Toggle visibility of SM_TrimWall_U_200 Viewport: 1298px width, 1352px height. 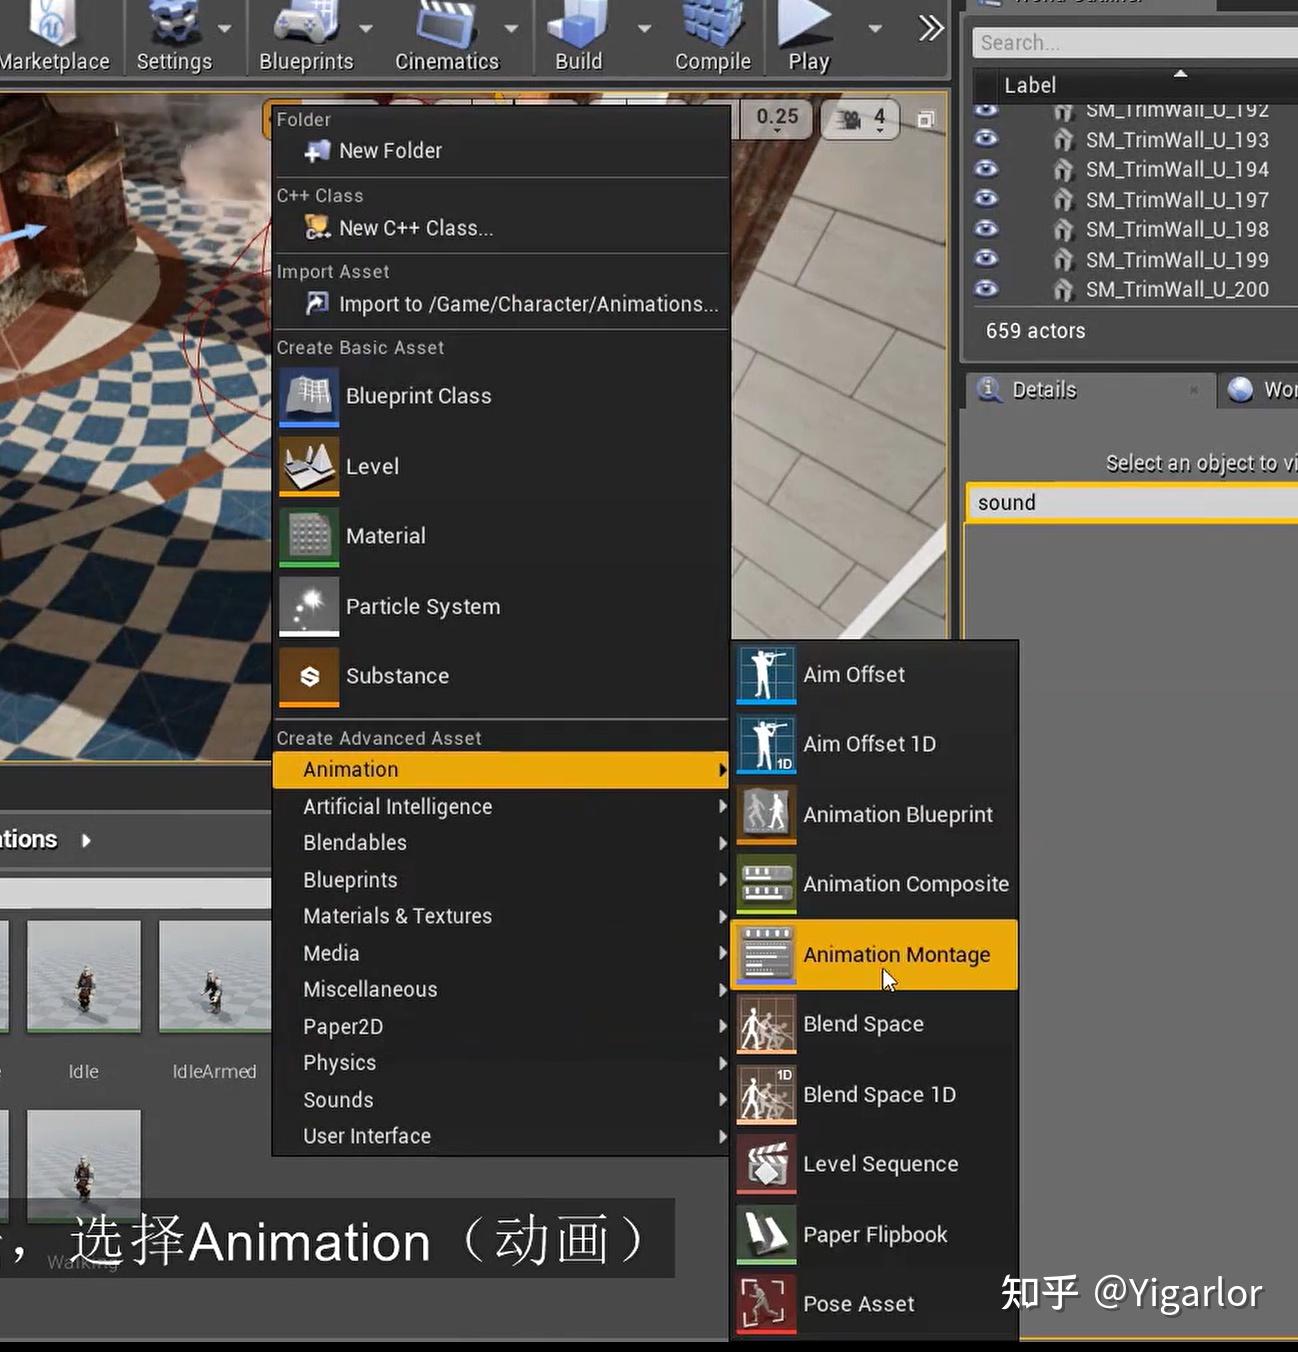[x=986, y=289]
